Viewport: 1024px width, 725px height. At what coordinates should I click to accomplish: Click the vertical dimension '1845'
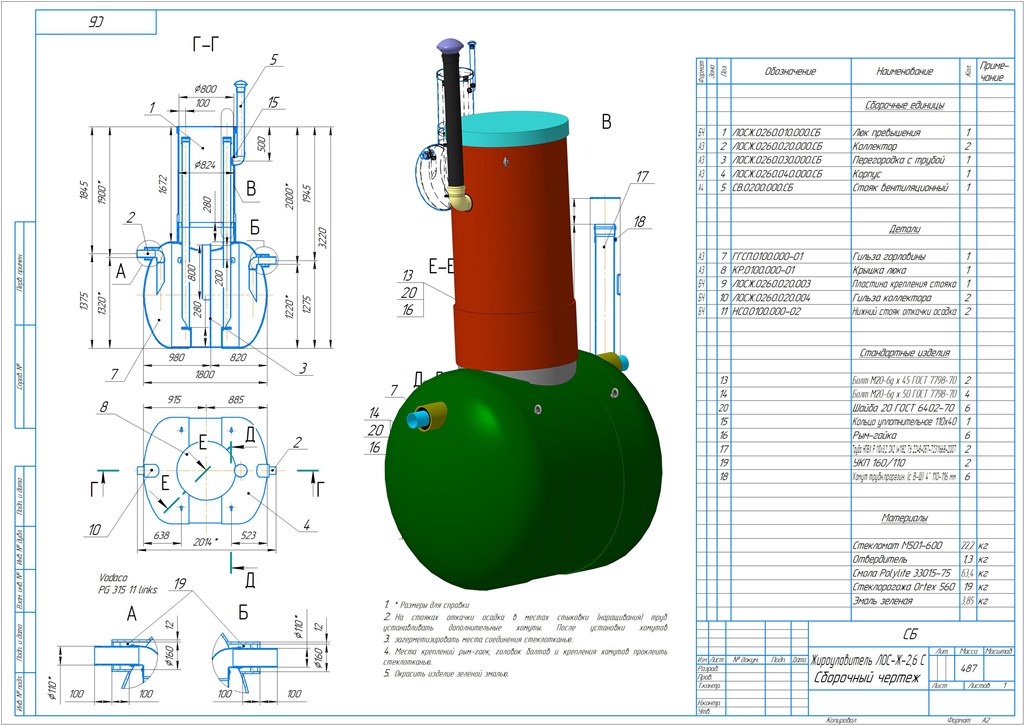pyautogui.click(x=84, y=190)
